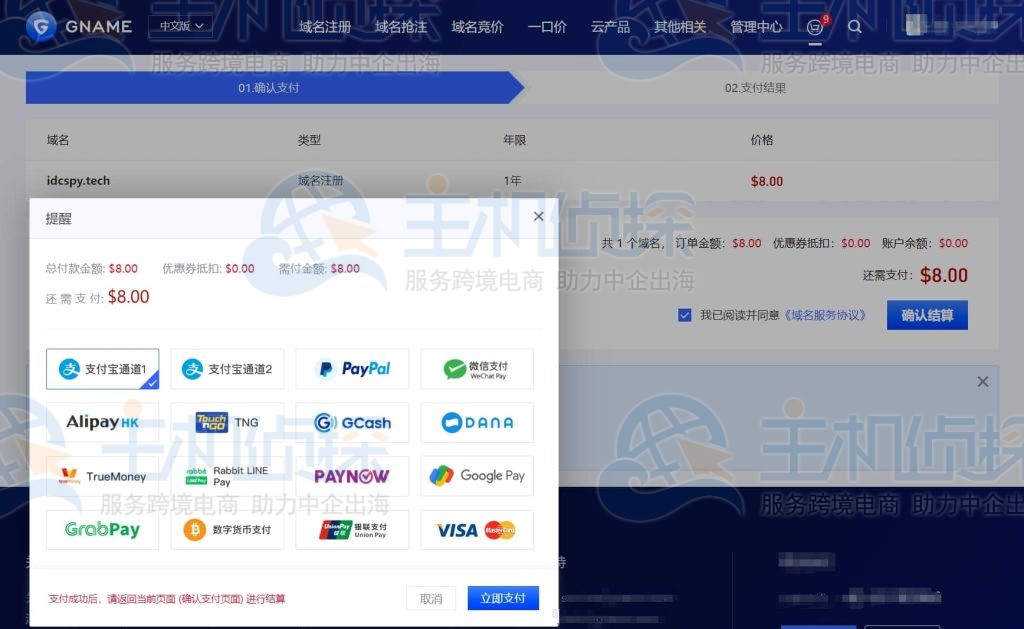The height and width of the screenshot is (629, 1024).
Task: Choose the Bitcoin 数字货币支付 option
Action: tap(227, 530)
